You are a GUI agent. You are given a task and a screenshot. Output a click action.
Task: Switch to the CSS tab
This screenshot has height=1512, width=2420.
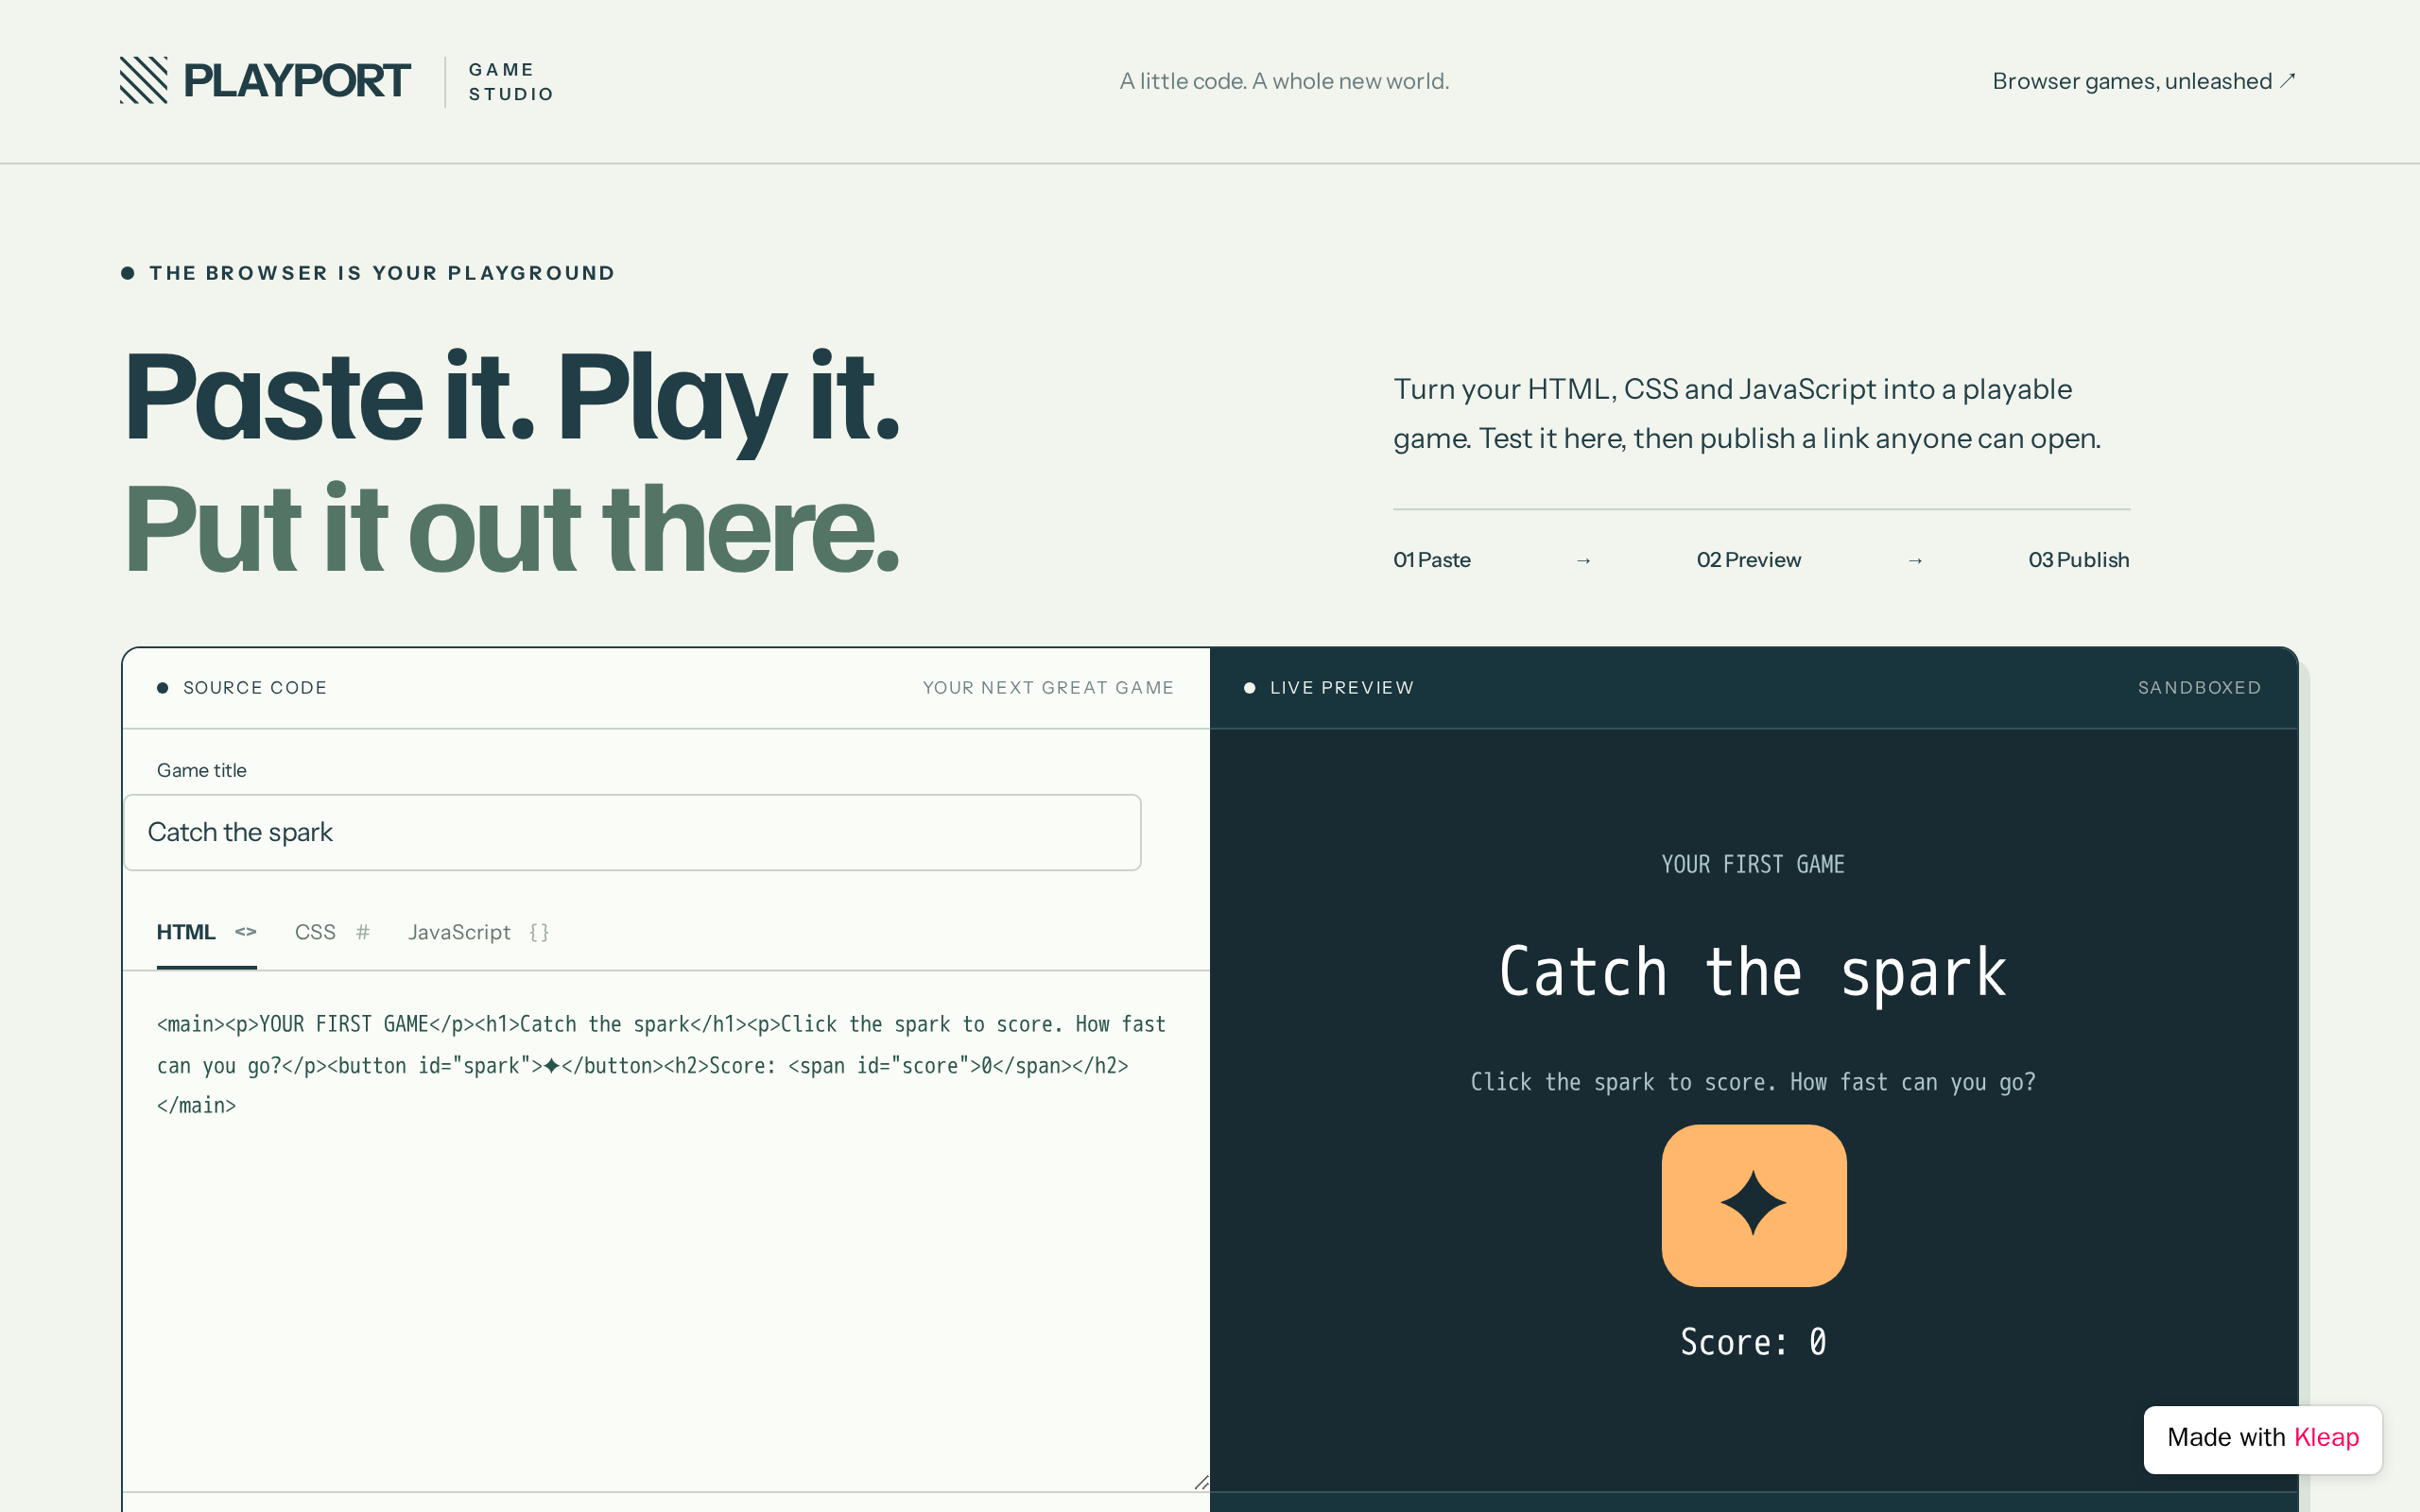pyautogui.click(x=332, y=932)
